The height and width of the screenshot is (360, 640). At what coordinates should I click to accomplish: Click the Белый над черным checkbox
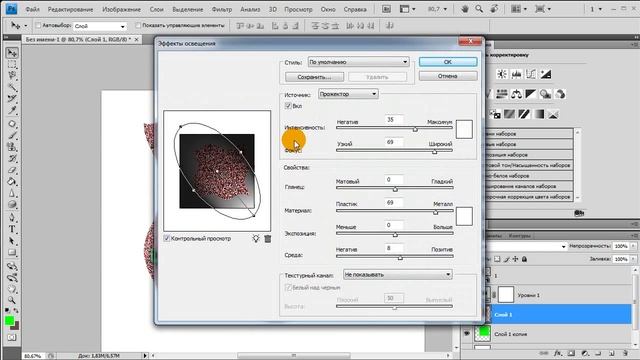tap(288, 287)
